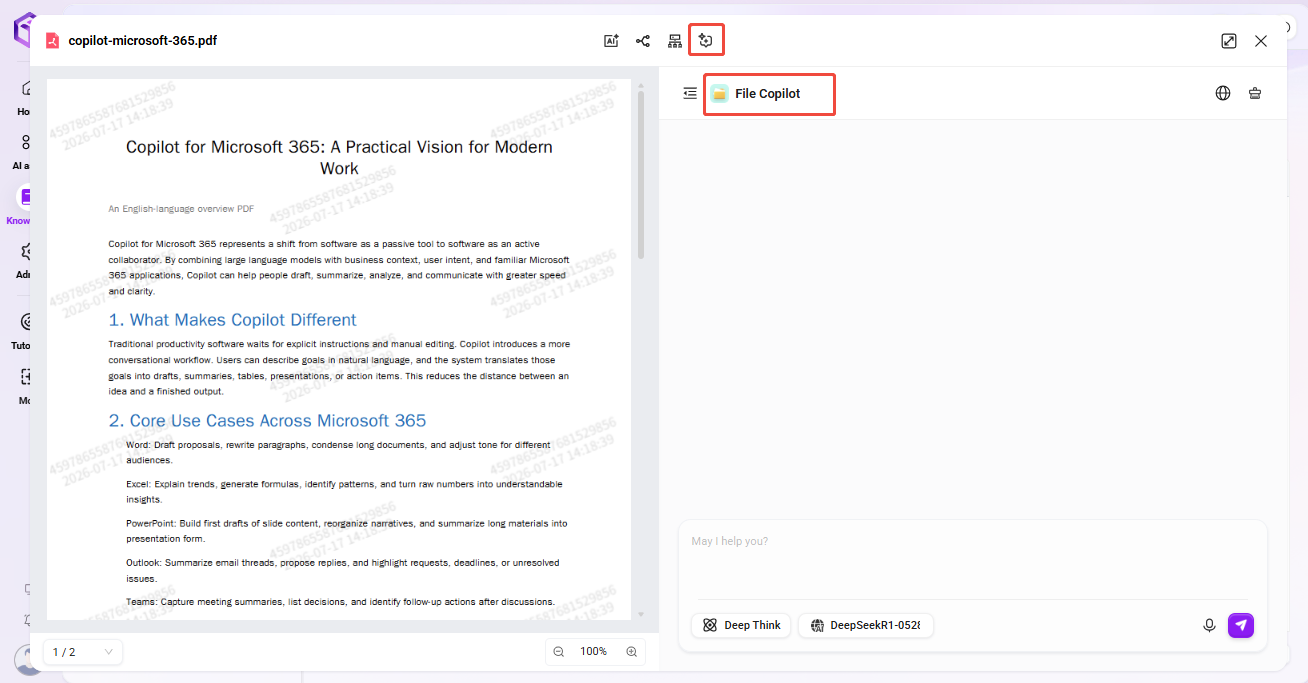Toggle the Deep Think option
This screenshot has width=1308, height=683.
click(x=741, y=625)
